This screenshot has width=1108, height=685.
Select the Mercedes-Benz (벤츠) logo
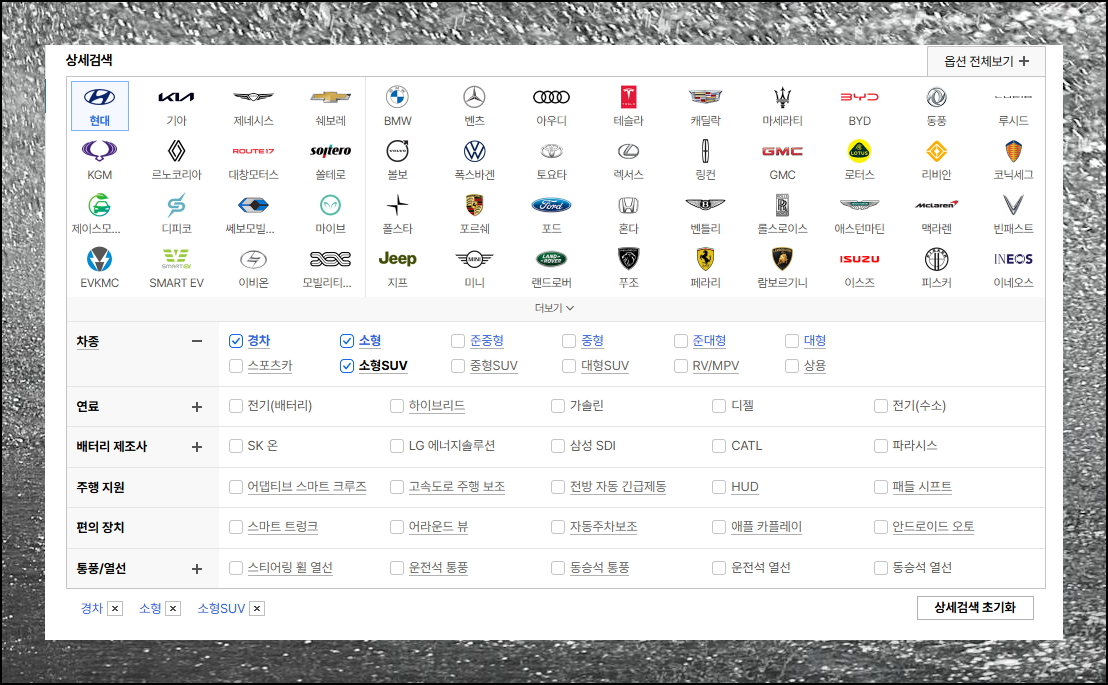point(474,98)
